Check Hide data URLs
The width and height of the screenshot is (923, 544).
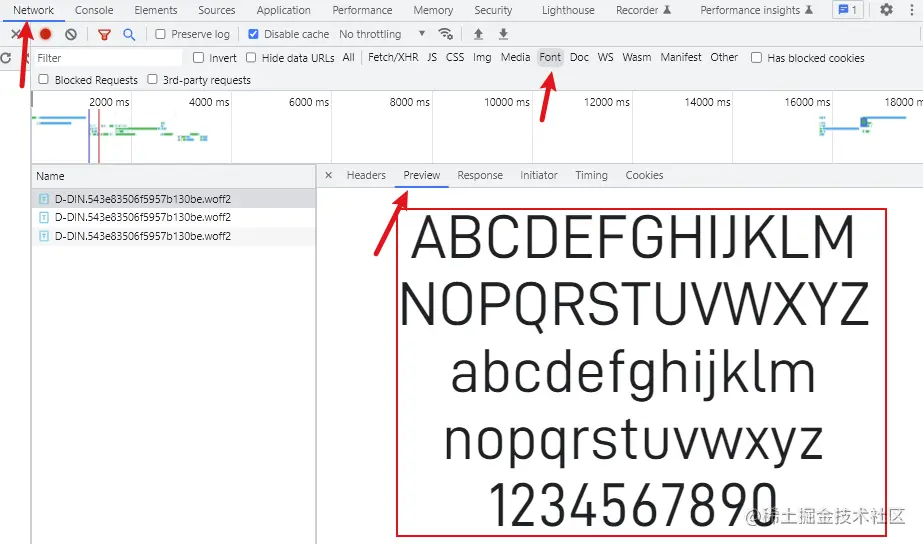click(x=251, y=58)
